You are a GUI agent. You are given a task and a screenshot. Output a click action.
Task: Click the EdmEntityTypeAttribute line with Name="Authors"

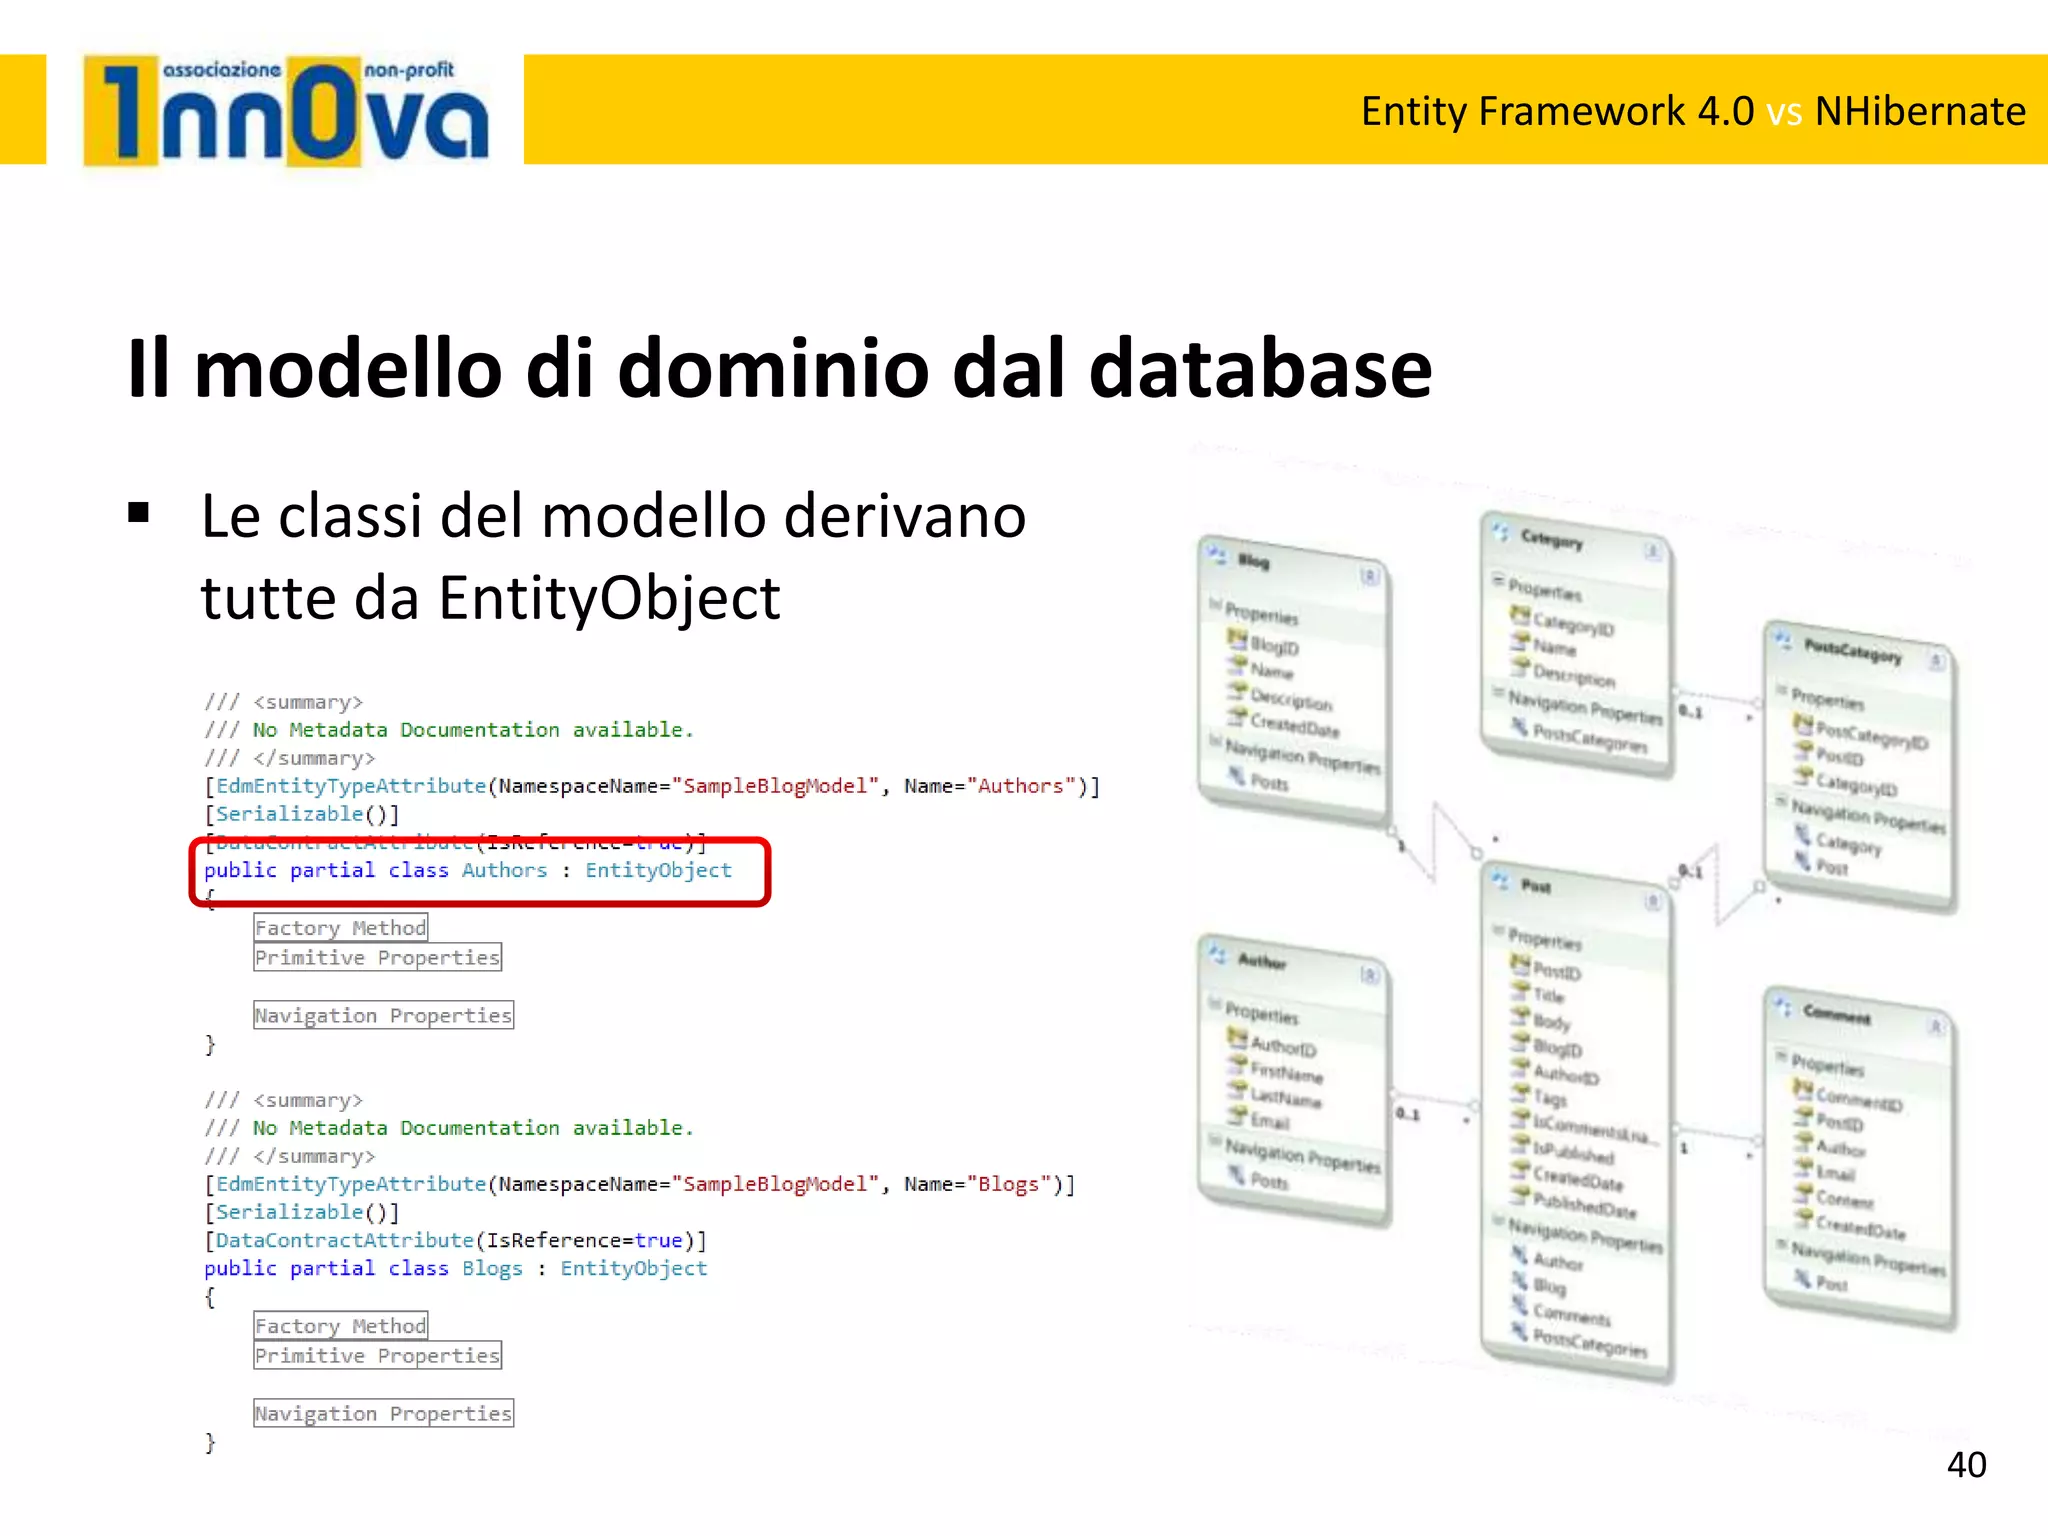coord(652,787)
